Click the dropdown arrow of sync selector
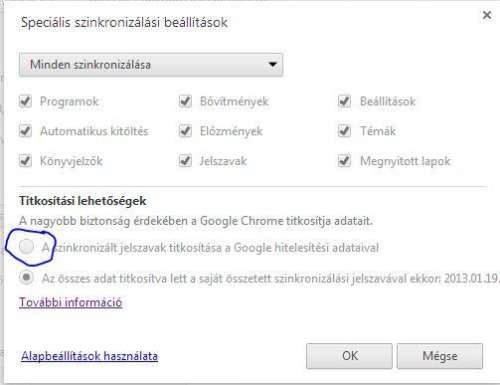 click(273, 64)
